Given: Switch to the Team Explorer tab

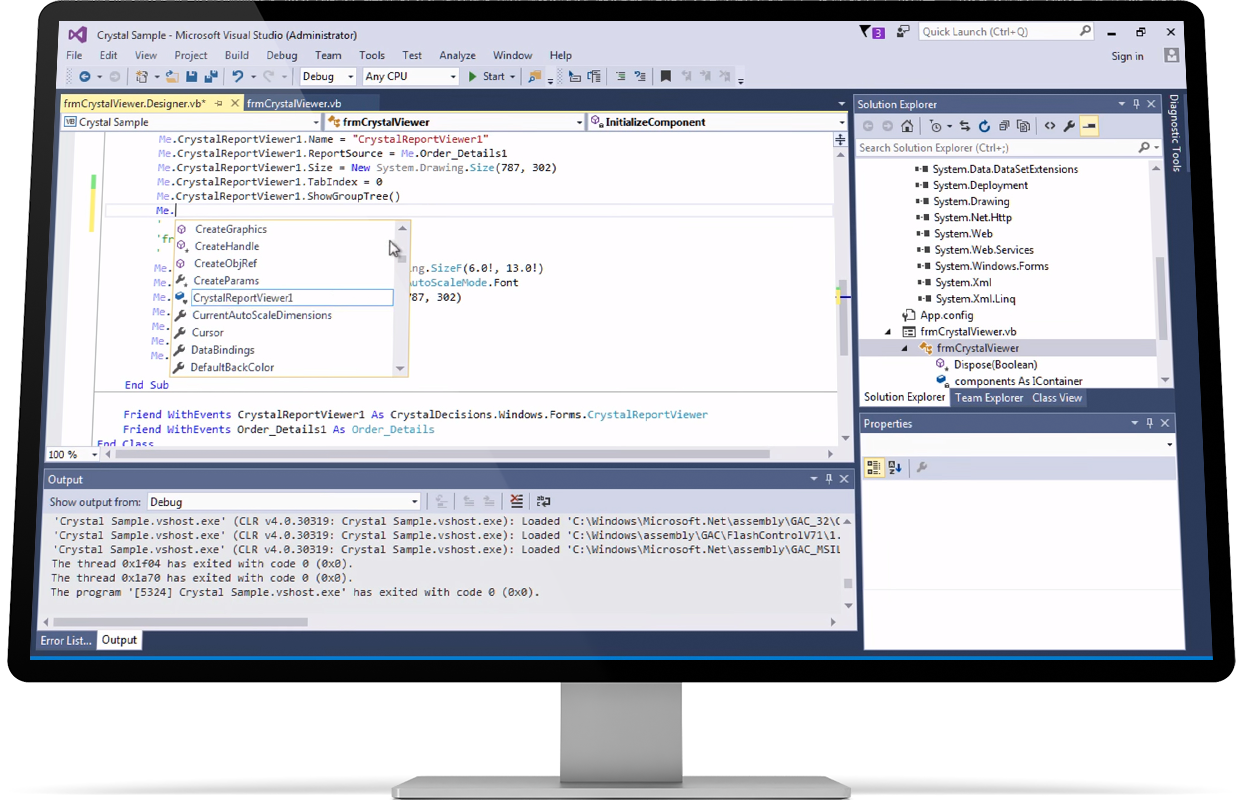Looking at the screenshot, I should click(x=989, y=398).
